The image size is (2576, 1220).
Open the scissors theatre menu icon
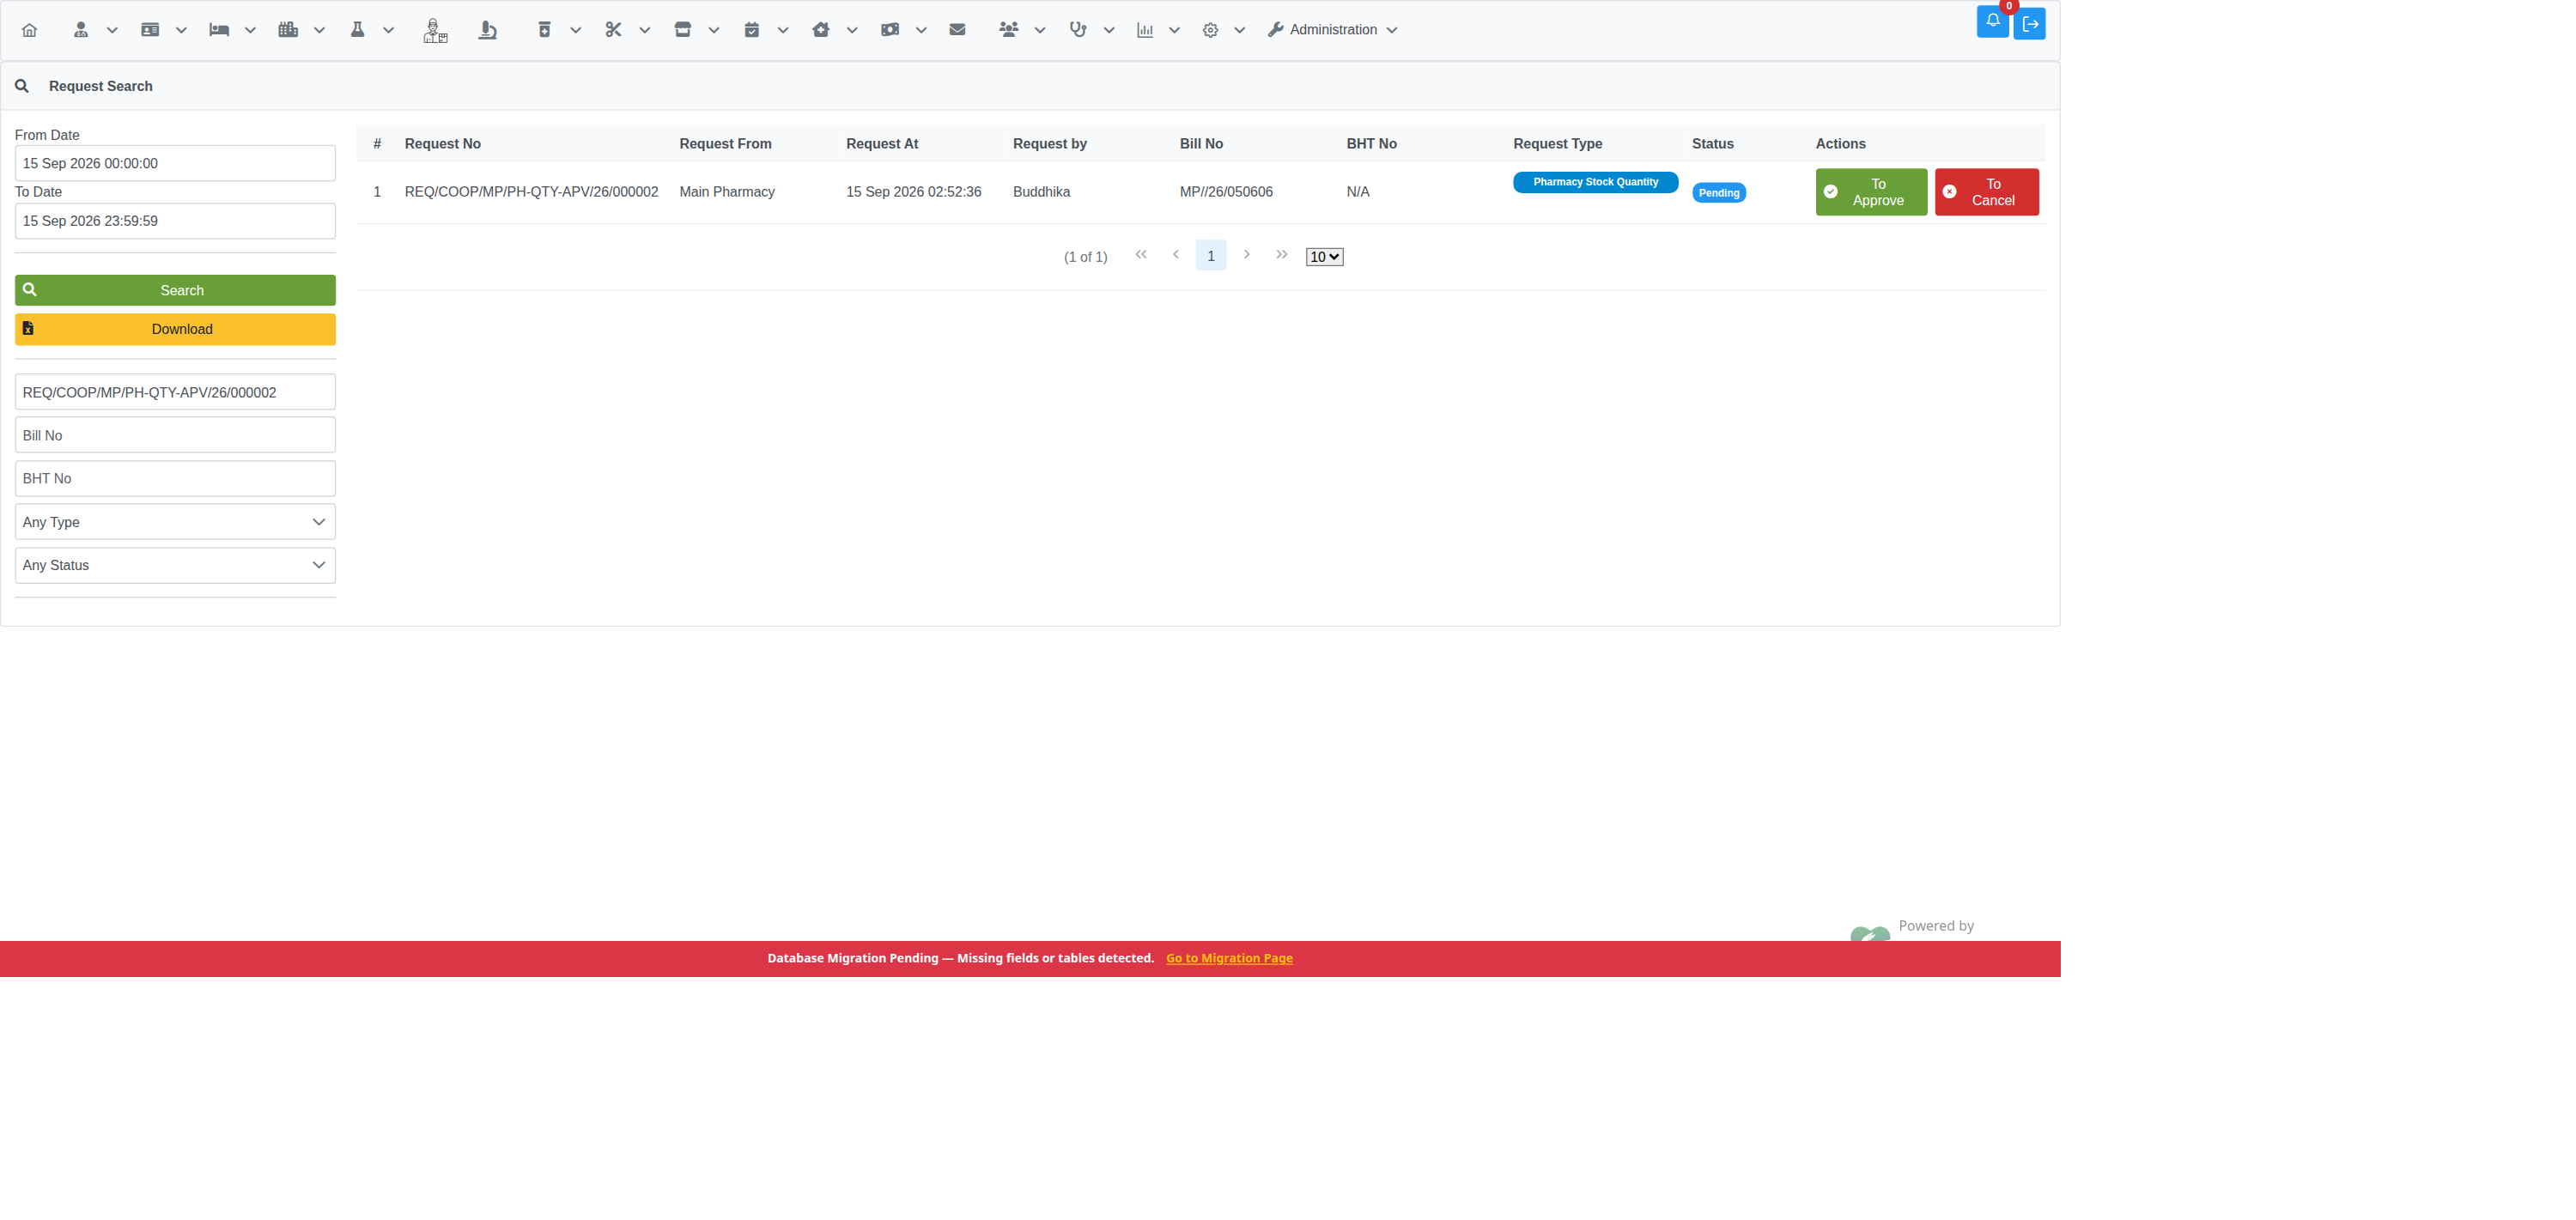click(613, 30)
